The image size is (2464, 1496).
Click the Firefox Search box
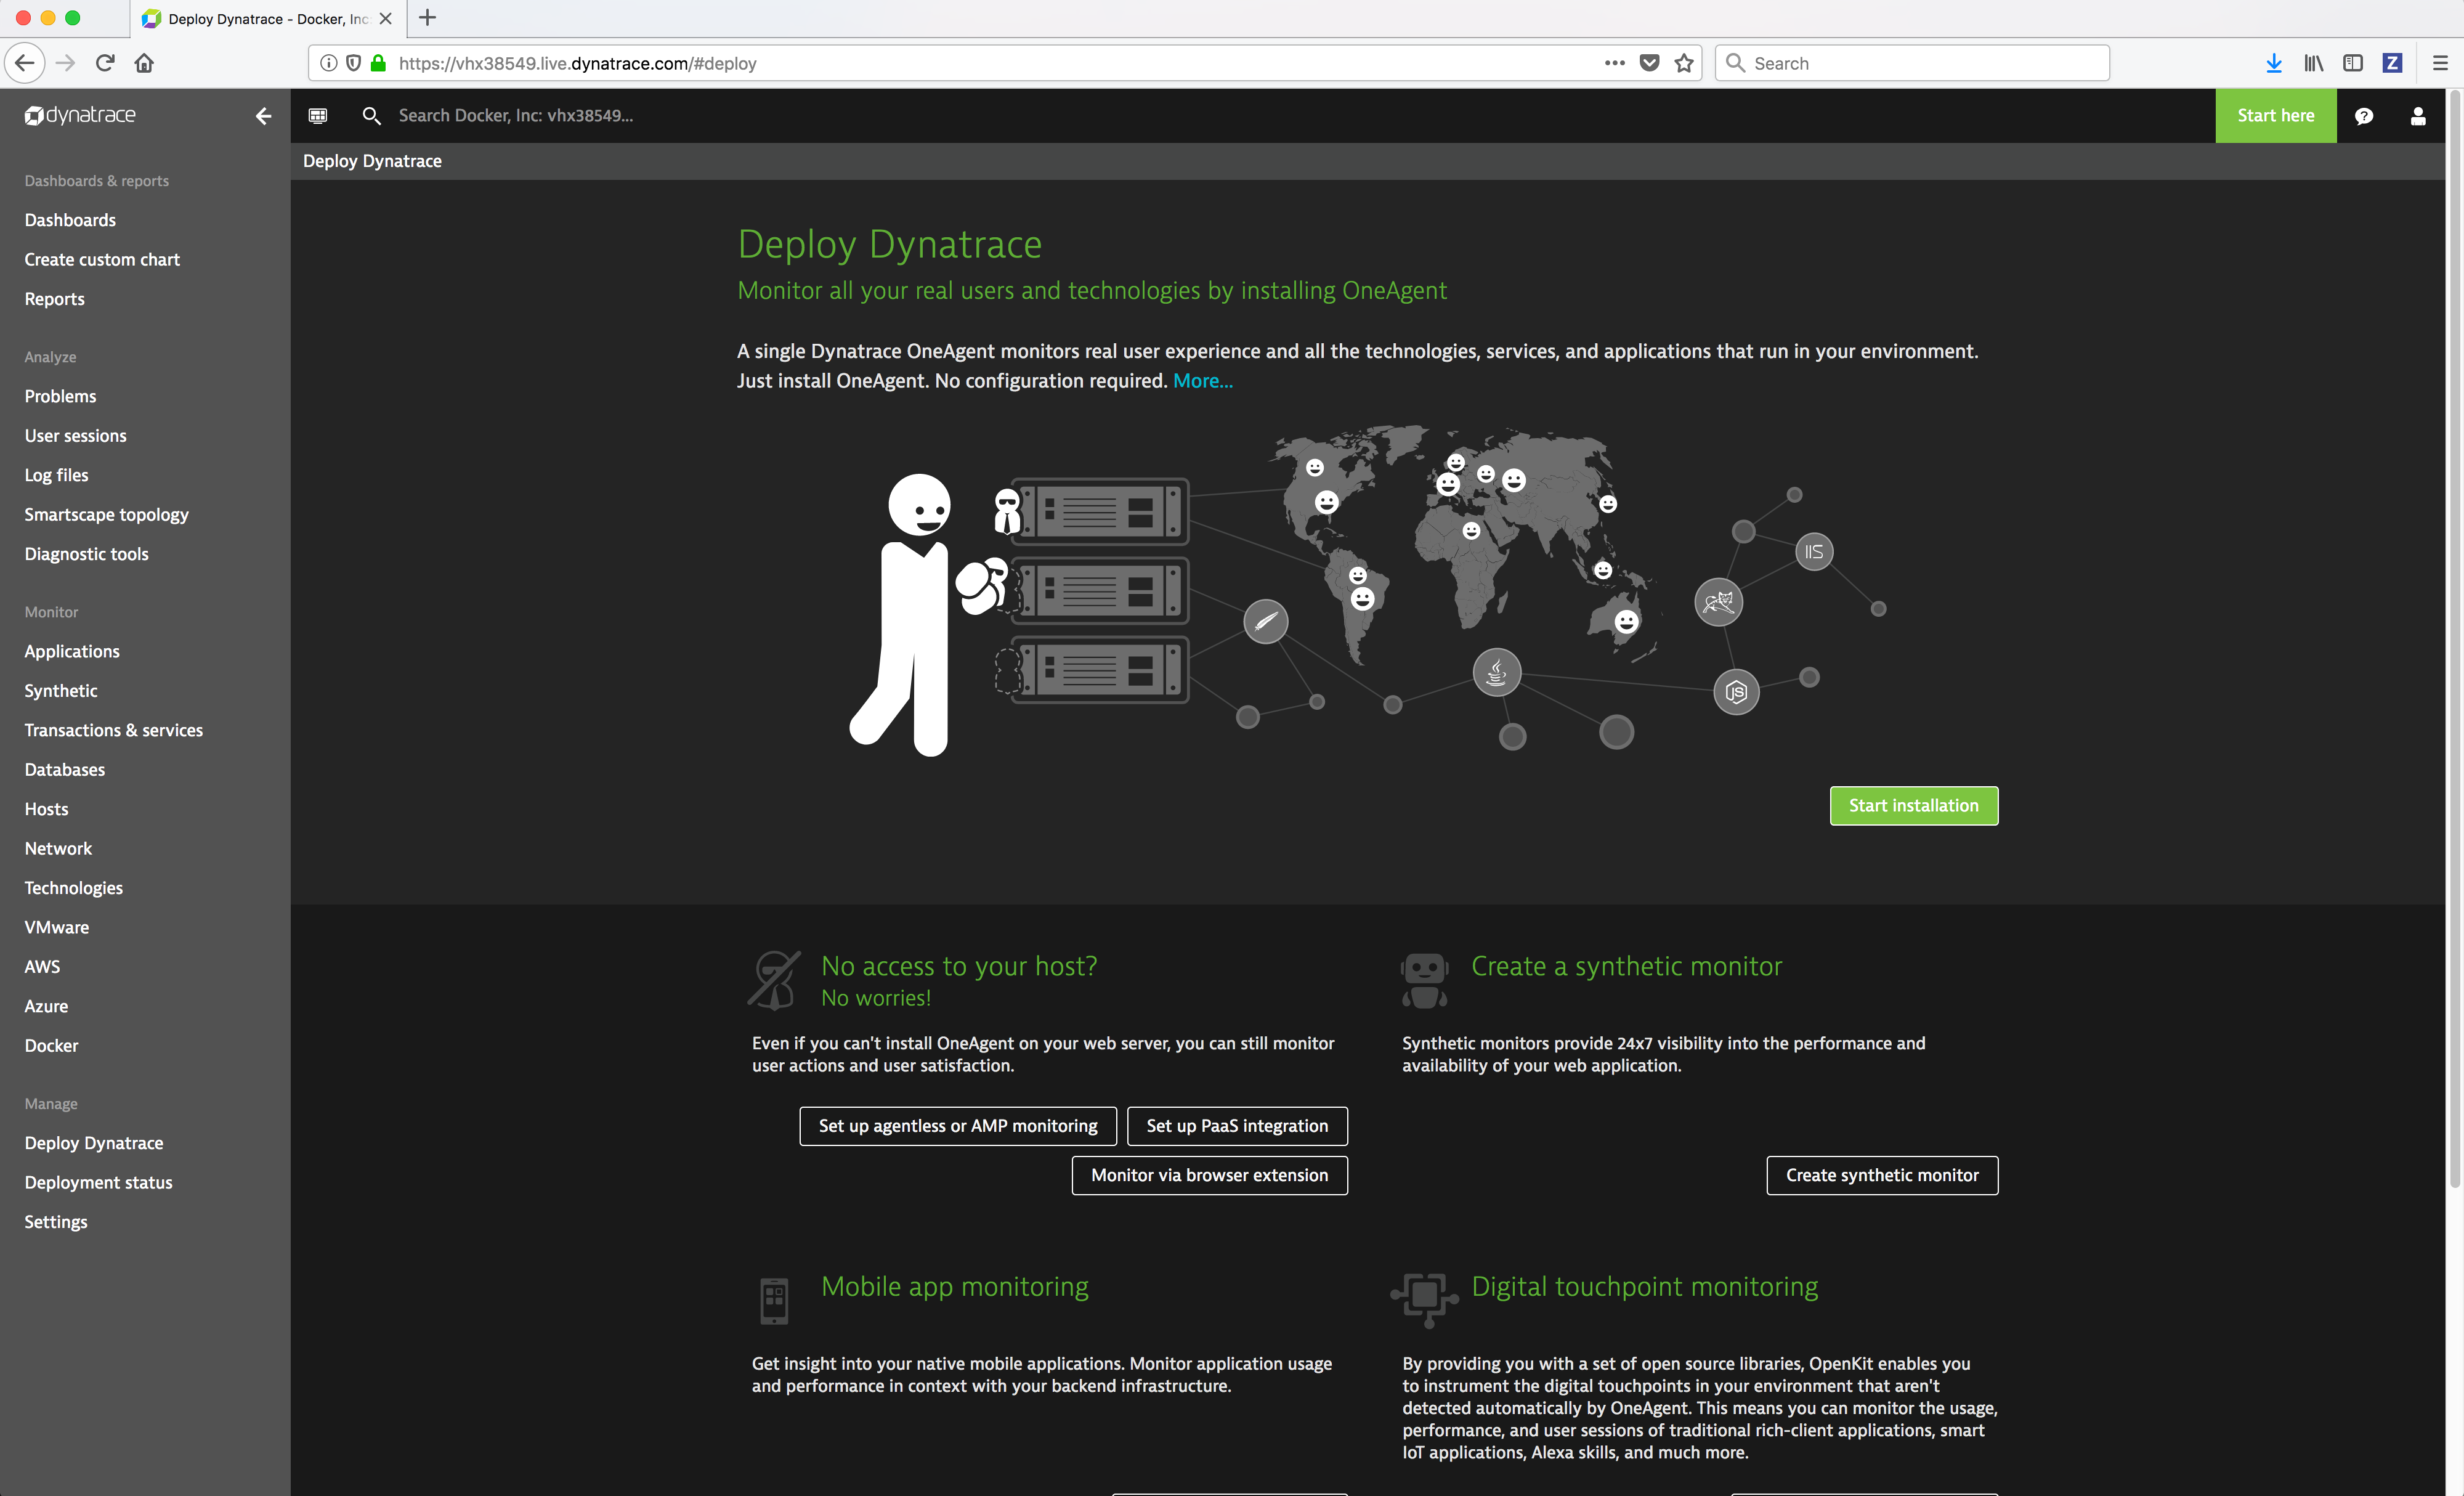1912,63
